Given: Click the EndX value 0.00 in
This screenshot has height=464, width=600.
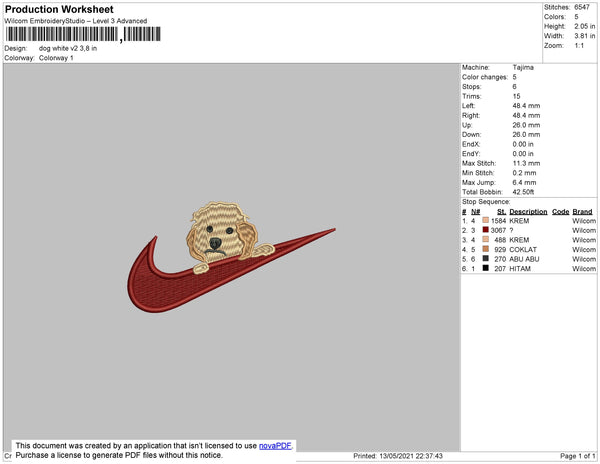Looking at the screenshot, I should tap(523, 144).
